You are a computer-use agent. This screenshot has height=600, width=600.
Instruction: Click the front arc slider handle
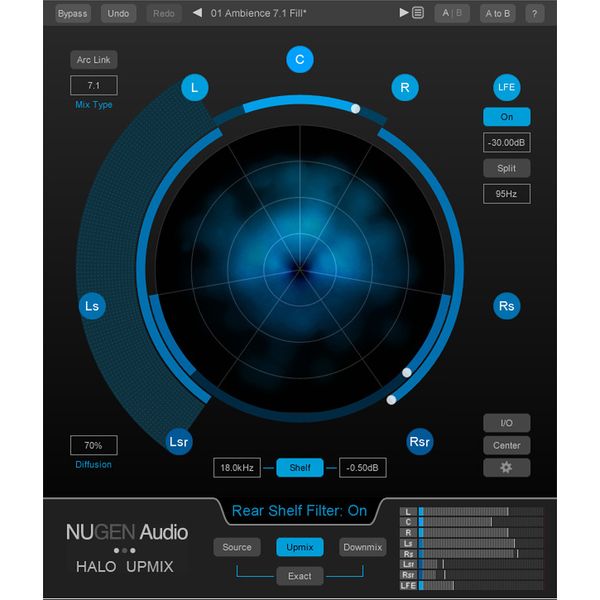(355, 109)
